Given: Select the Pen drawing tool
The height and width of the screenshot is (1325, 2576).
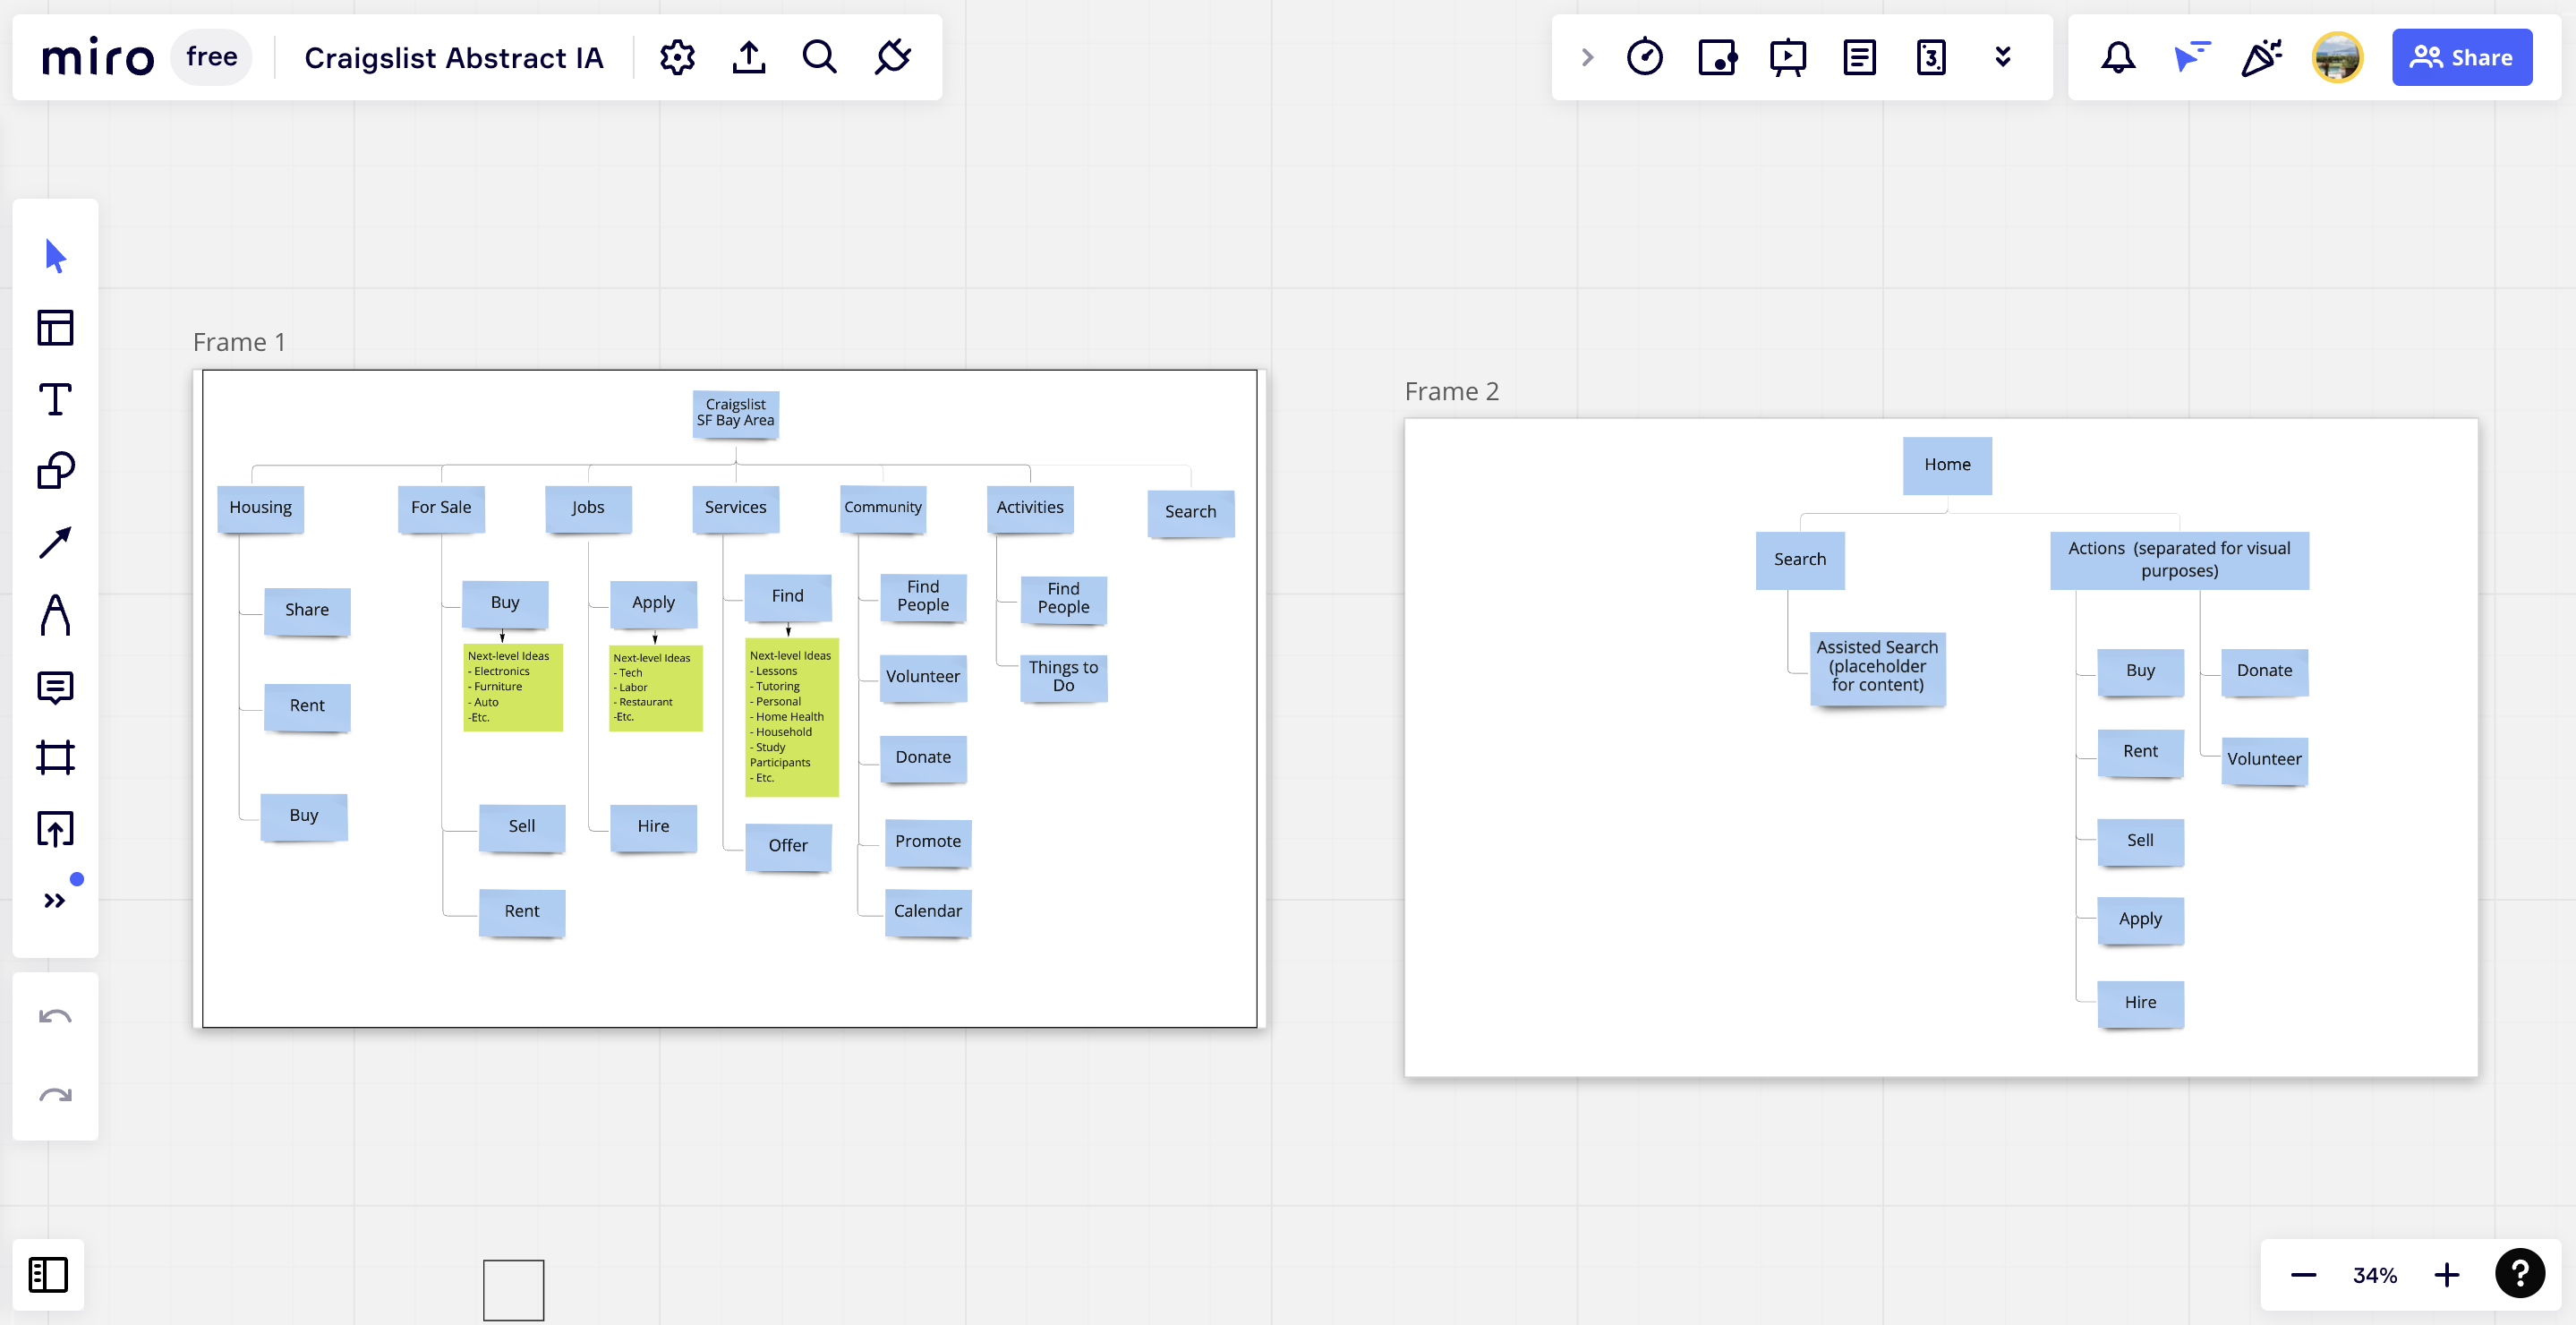Looking at the screenshot, I should 55,614.
